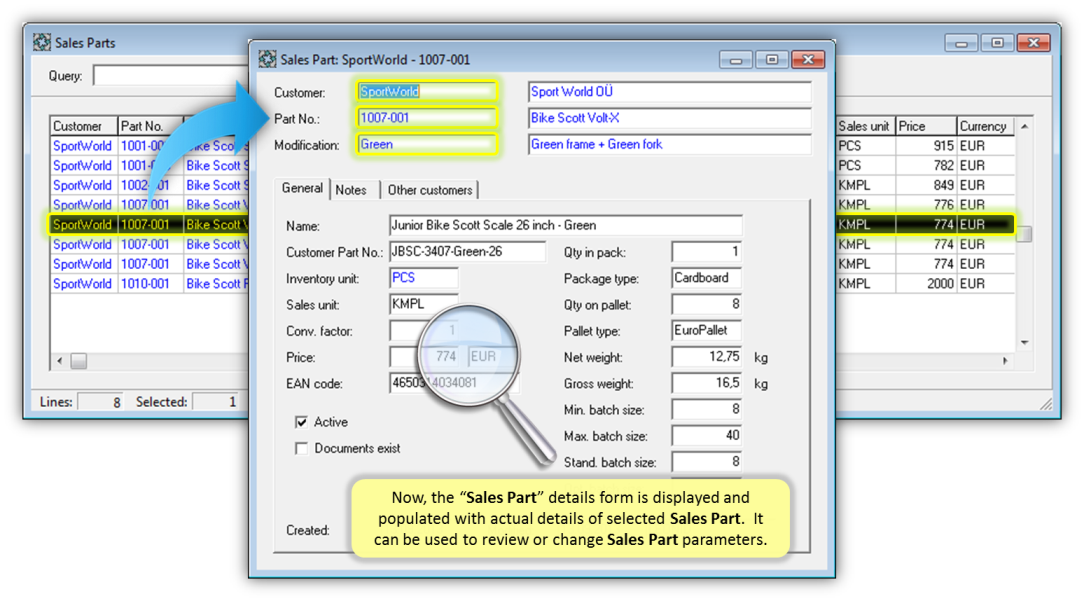Image resolution: width=1084 pixels, height=601 pixels.
Task: Click the Max. batch size field
Action: [707, 436]
